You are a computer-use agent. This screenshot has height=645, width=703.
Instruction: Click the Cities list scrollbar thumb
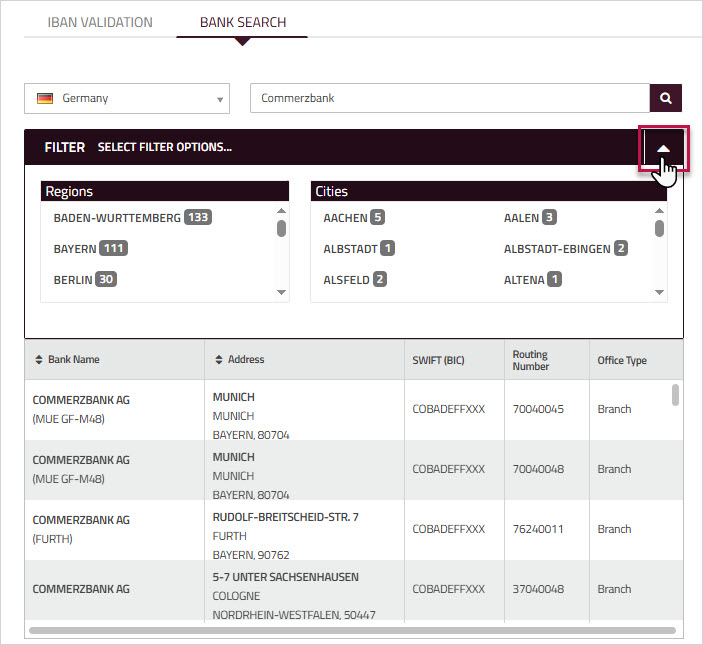point(659,228)
